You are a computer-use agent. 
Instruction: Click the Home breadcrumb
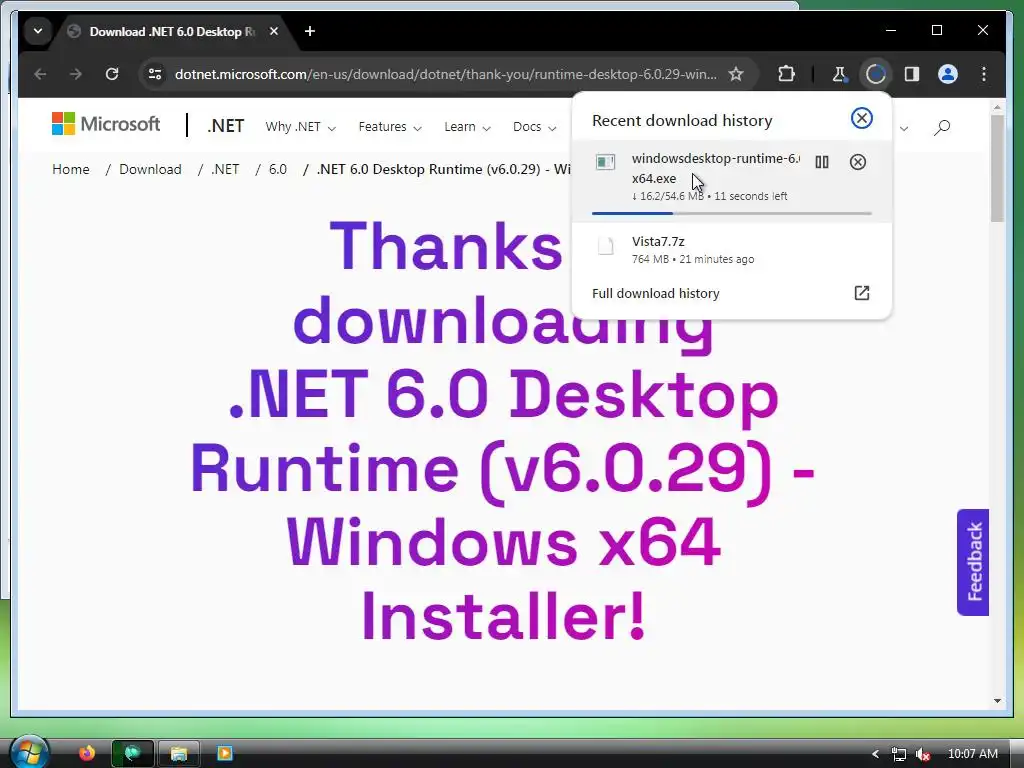click(x=71, y=169)
